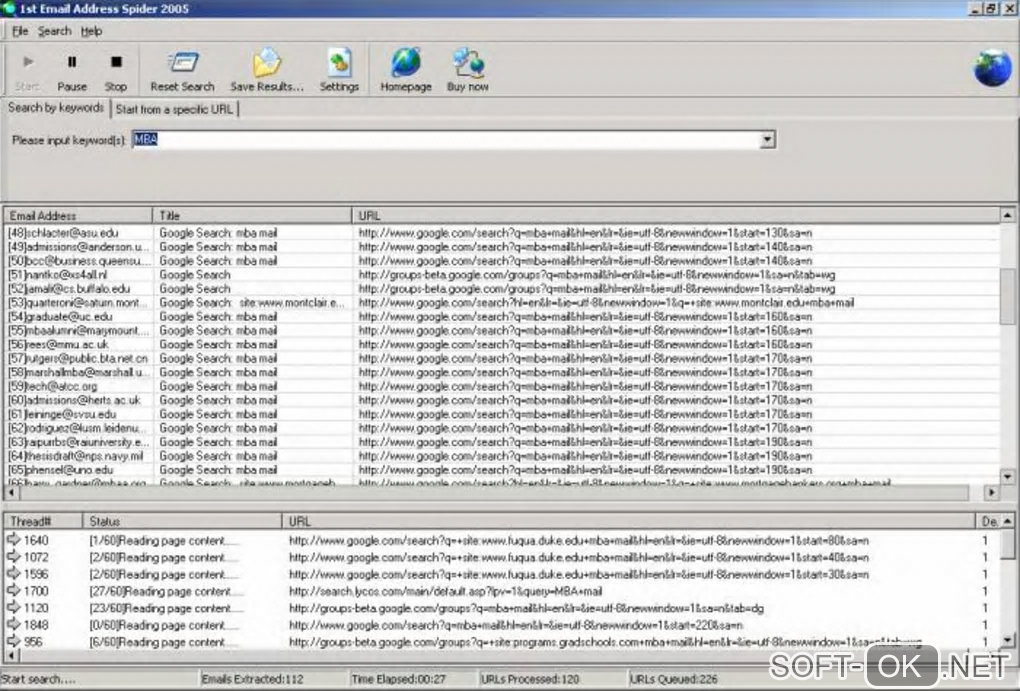
Task: Click arrow icon of thread 1120
Action: [x=14, y=608]
